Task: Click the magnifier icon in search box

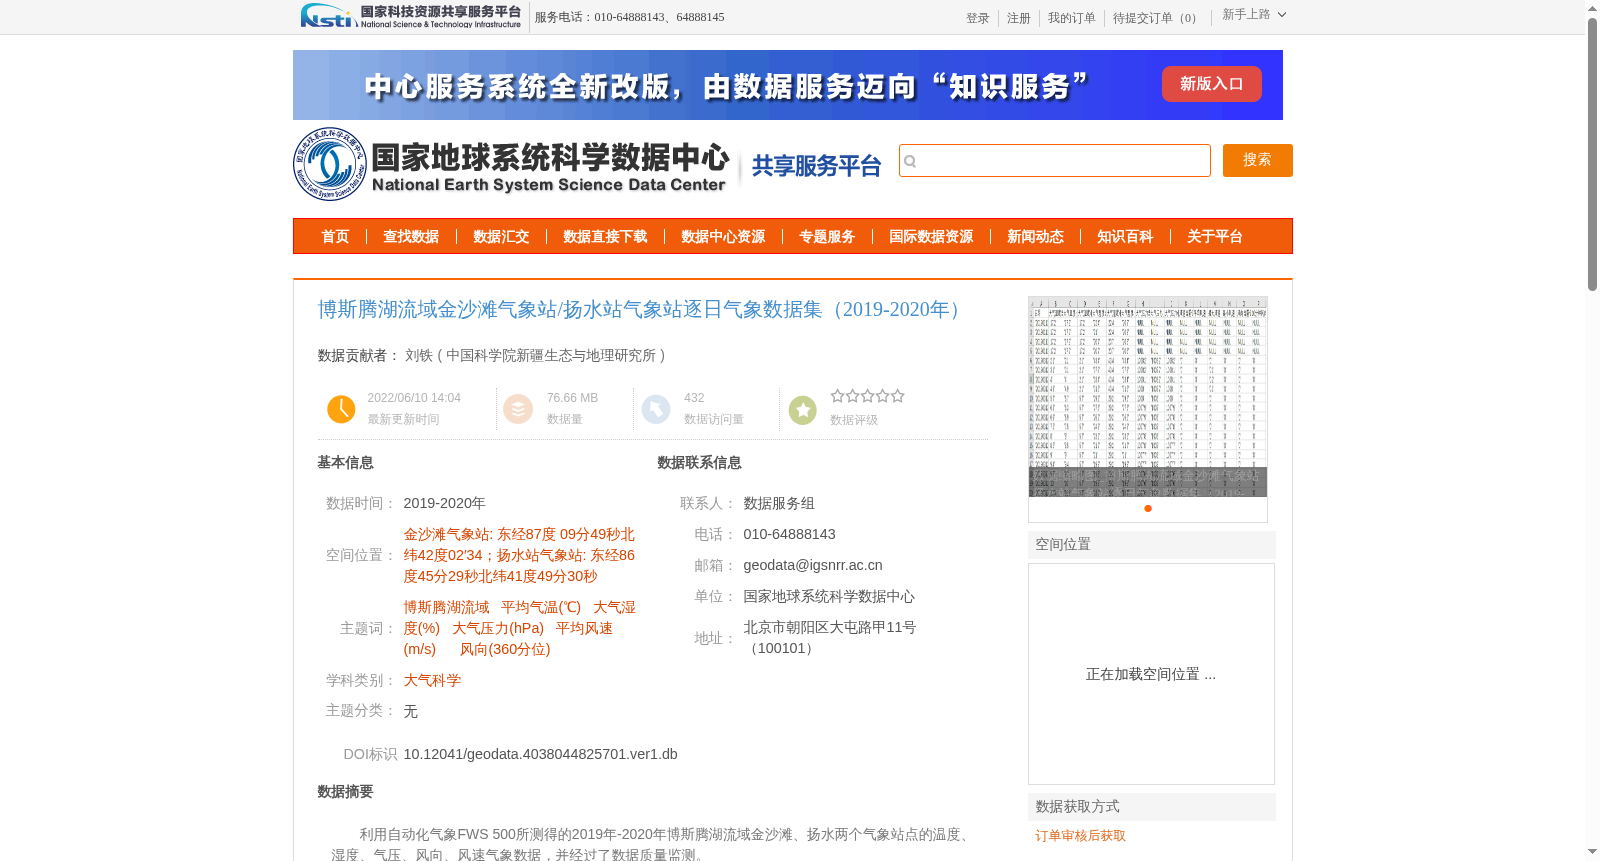Action: (x=910, y=161)
